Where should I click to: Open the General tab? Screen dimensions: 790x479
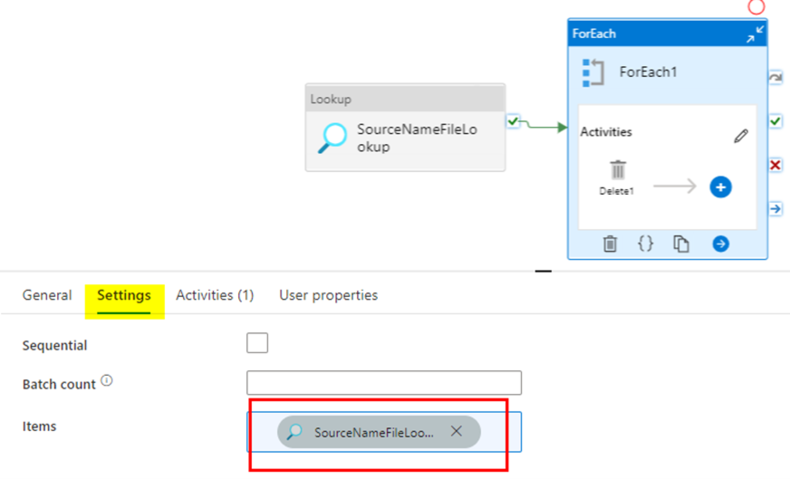coord(47,295)
